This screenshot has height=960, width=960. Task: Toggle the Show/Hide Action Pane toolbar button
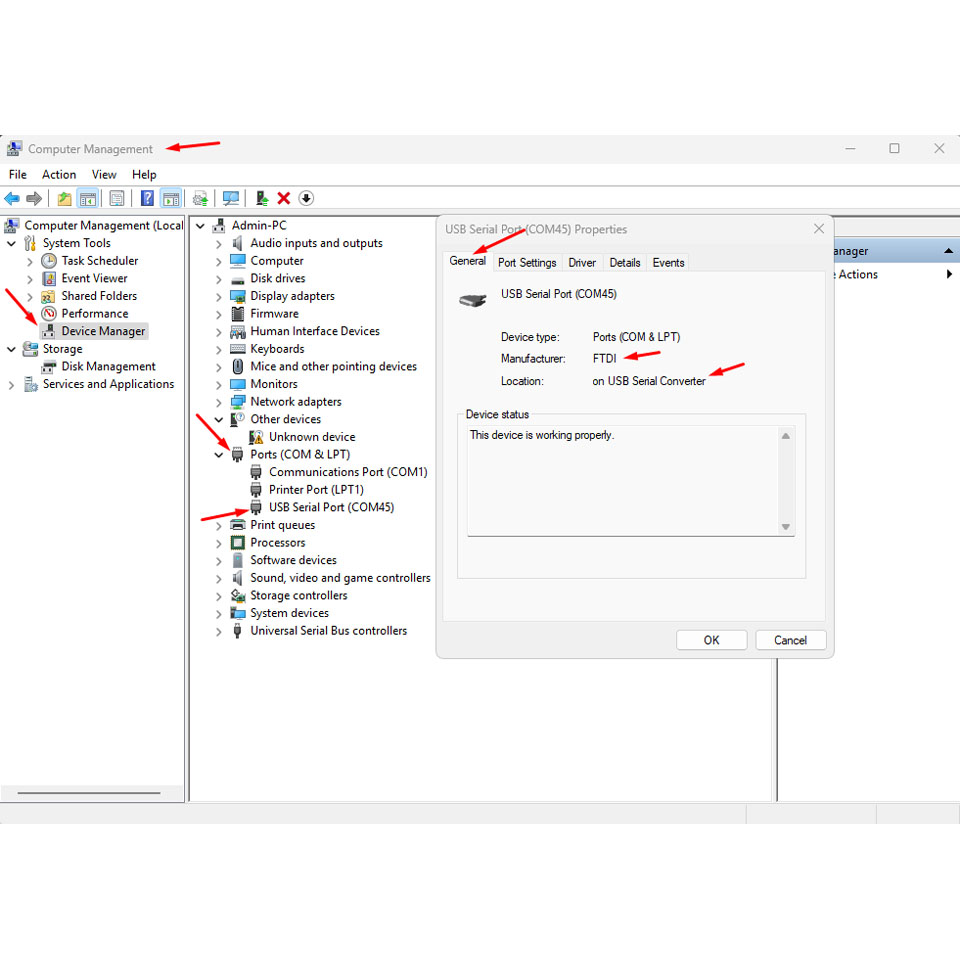click(x=171, y=198)
